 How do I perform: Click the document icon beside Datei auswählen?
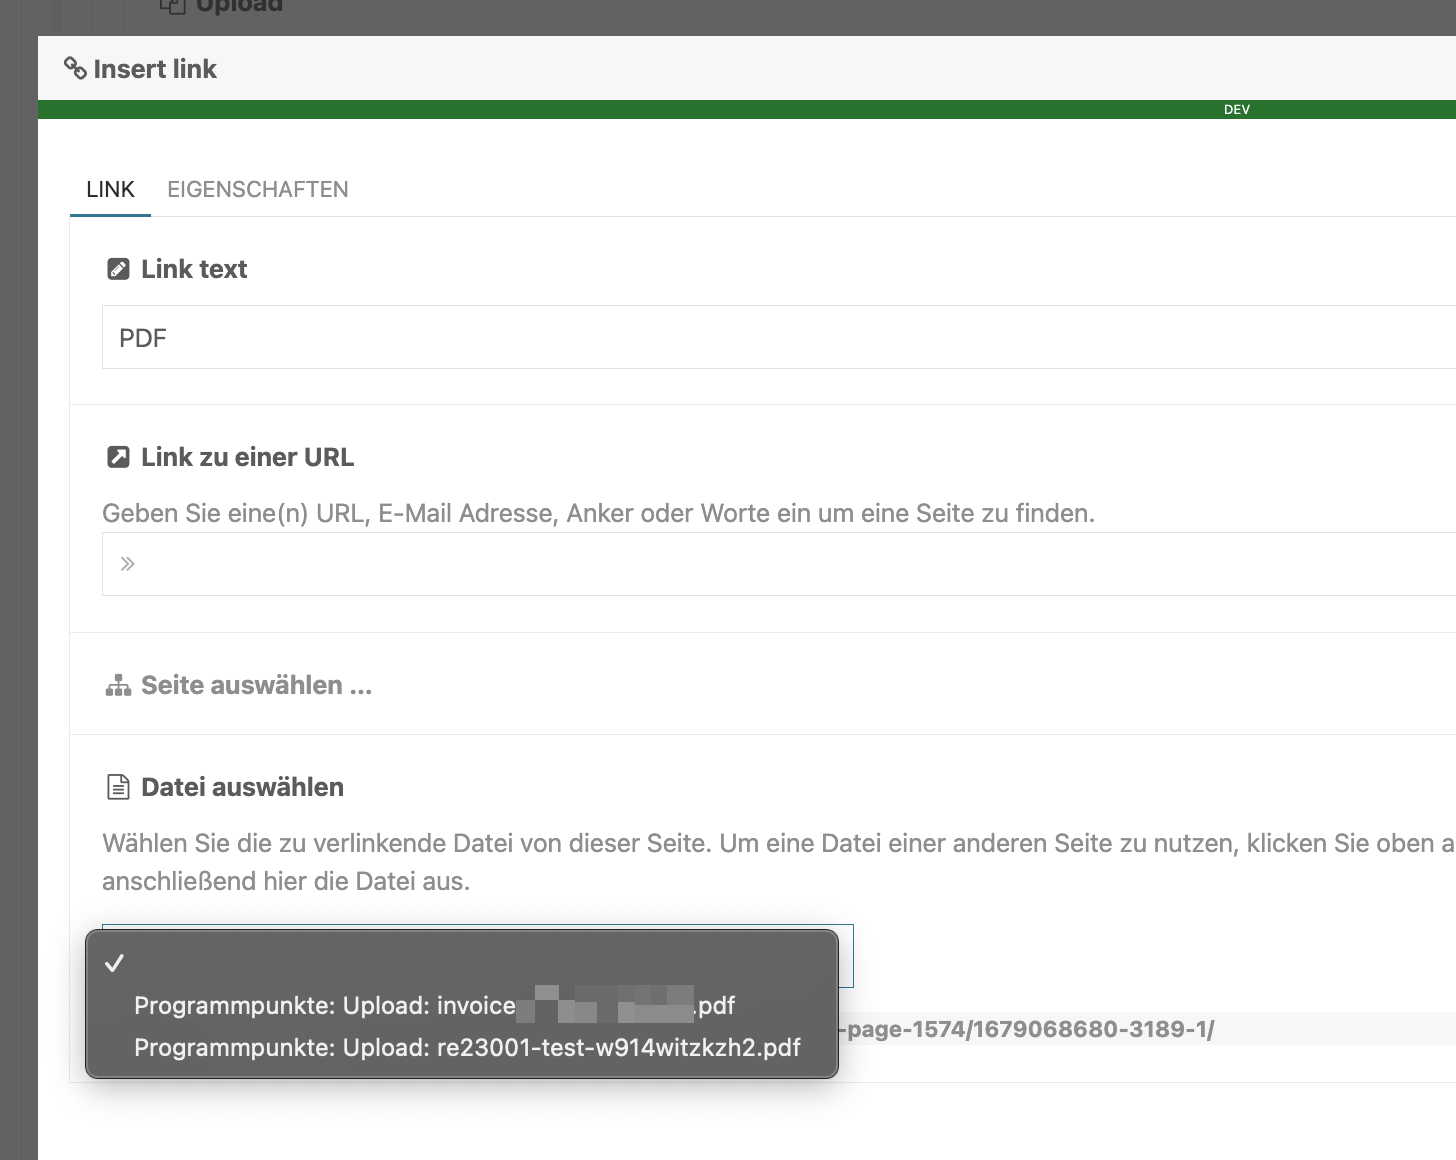[117, 786]
